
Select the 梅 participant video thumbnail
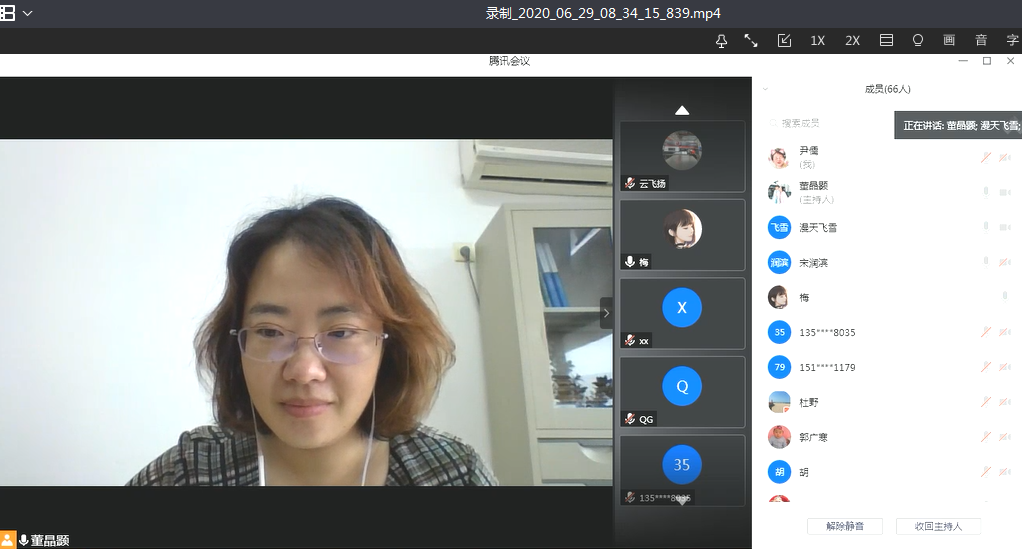(682, 235)
